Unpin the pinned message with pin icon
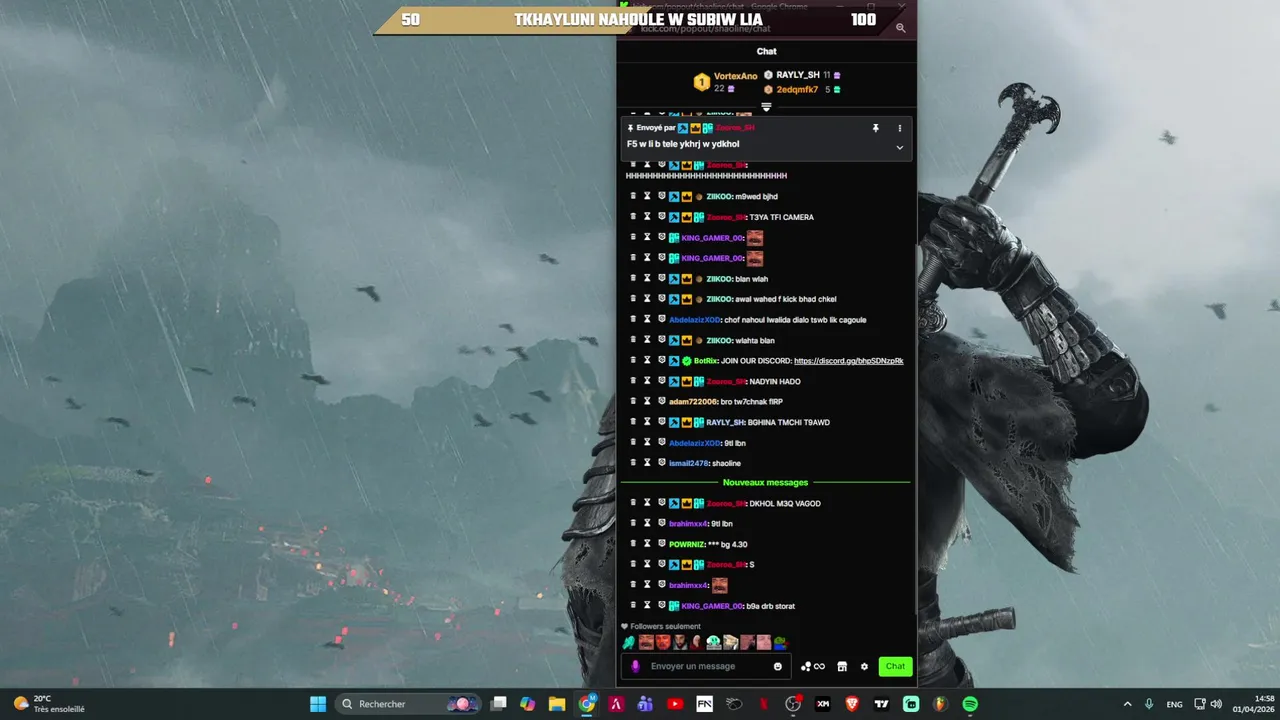Screen dimensions: 1280x720 pos(875,128)
